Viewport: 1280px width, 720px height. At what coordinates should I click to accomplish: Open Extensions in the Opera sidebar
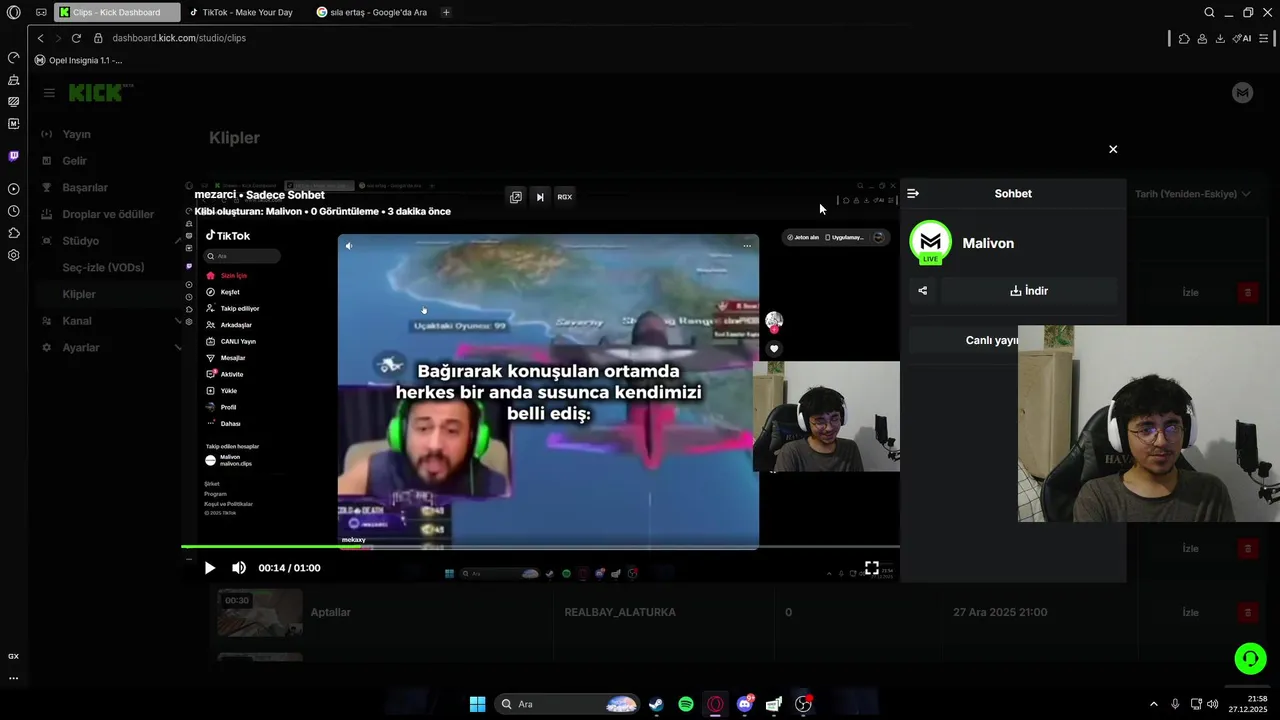point(14,233)
